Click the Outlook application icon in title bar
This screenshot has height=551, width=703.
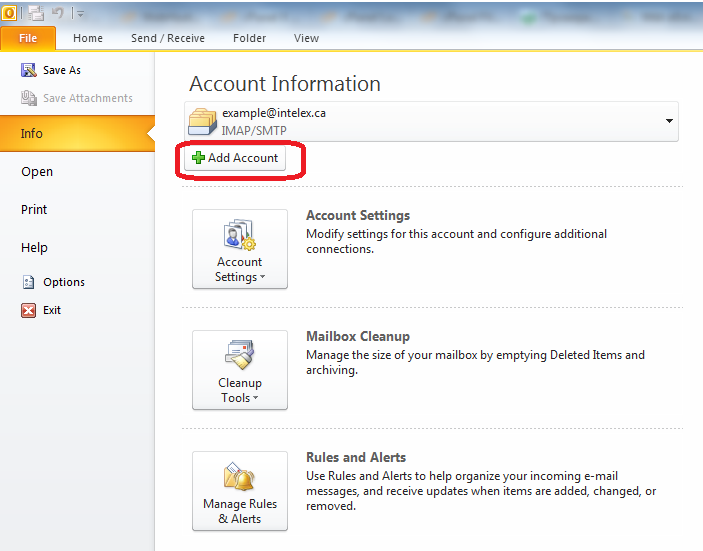(x=9, y=13)
